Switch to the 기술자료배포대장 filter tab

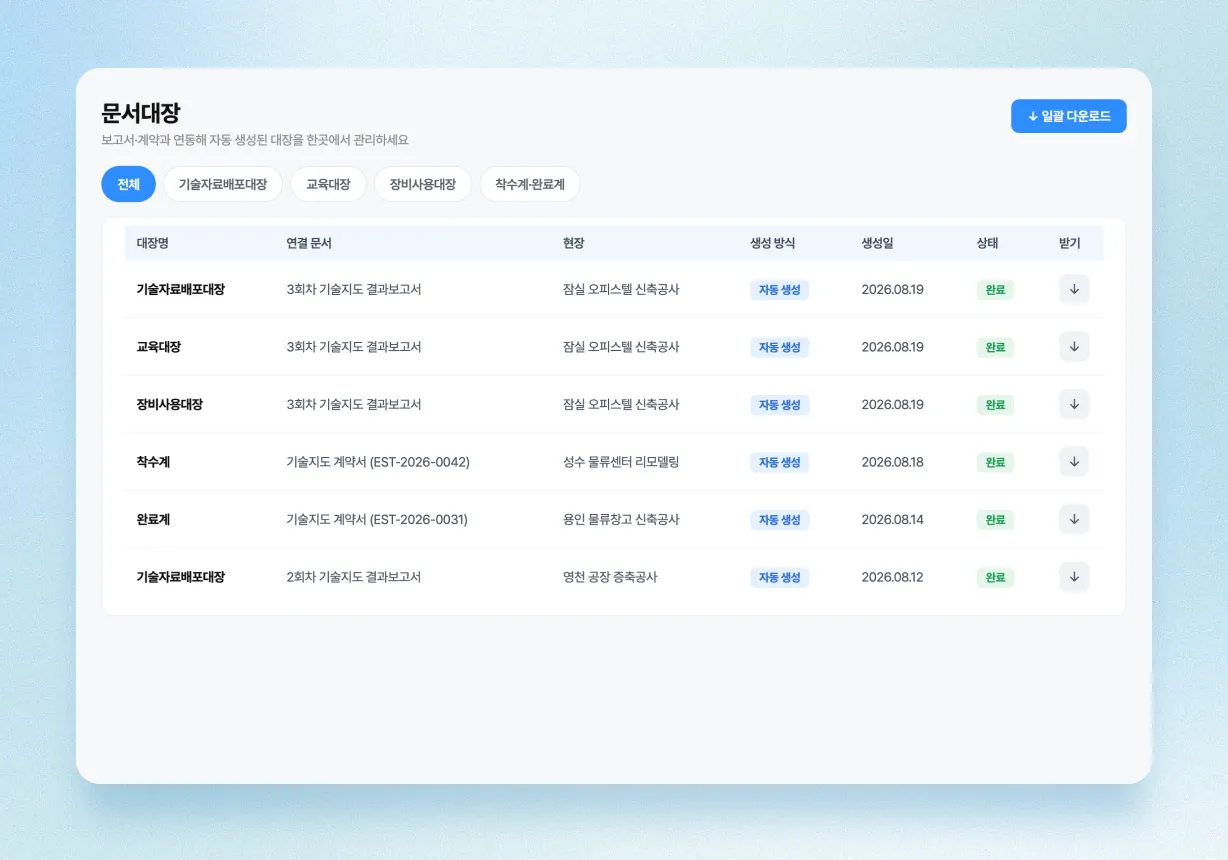click(x=223, y=184)
